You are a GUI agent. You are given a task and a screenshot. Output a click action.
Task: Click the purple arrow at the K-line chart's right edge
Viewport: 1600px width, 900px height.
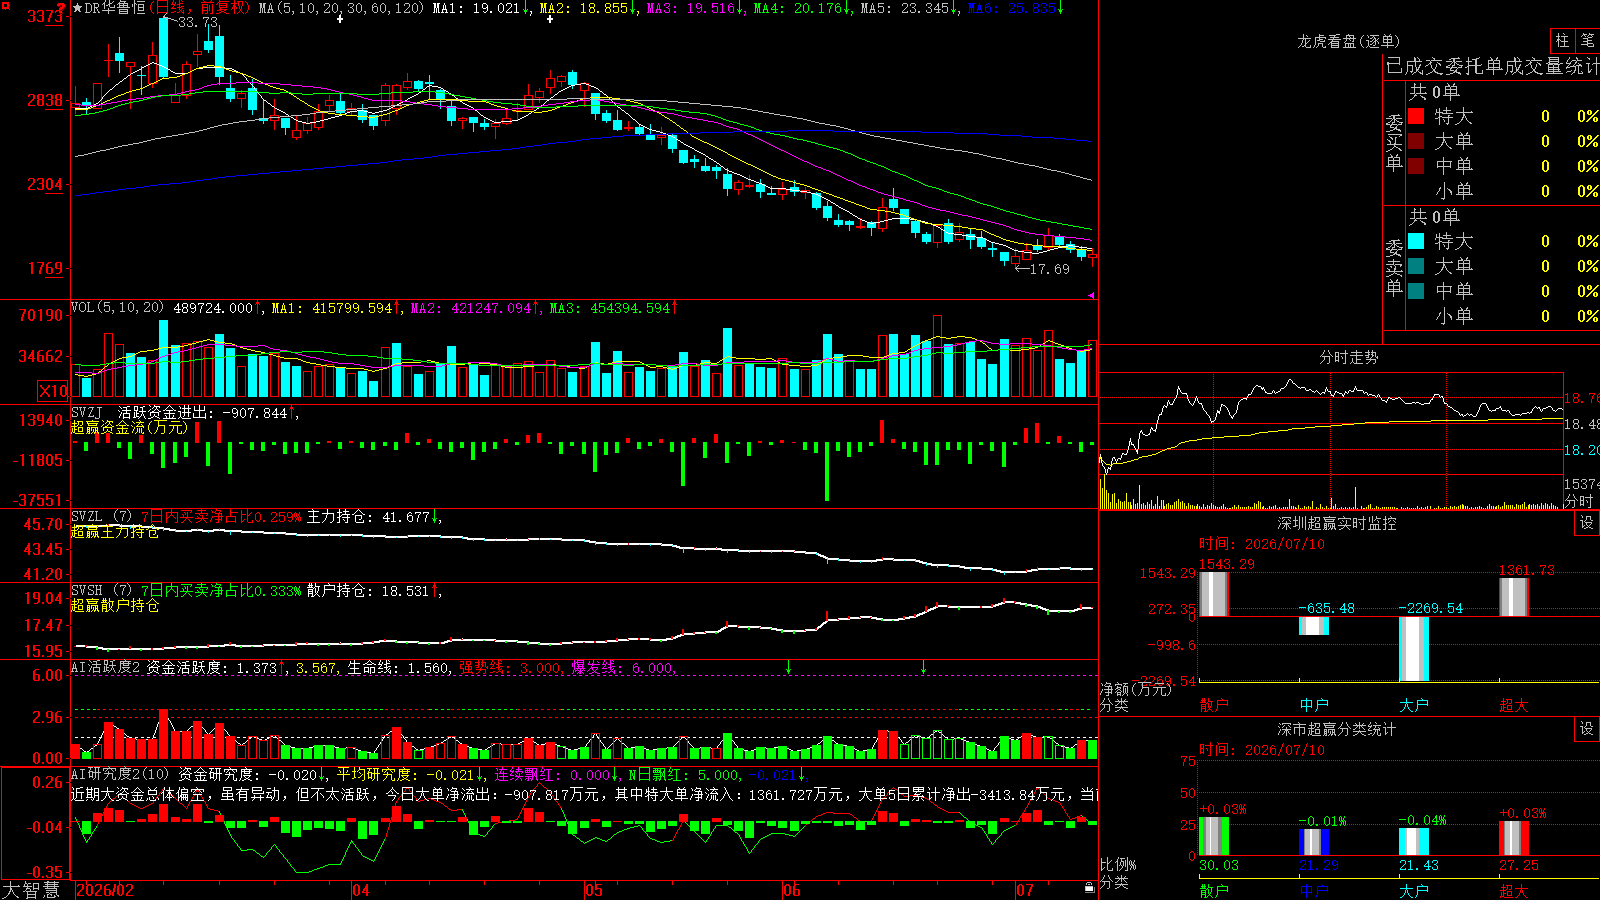coord(1091,295)
